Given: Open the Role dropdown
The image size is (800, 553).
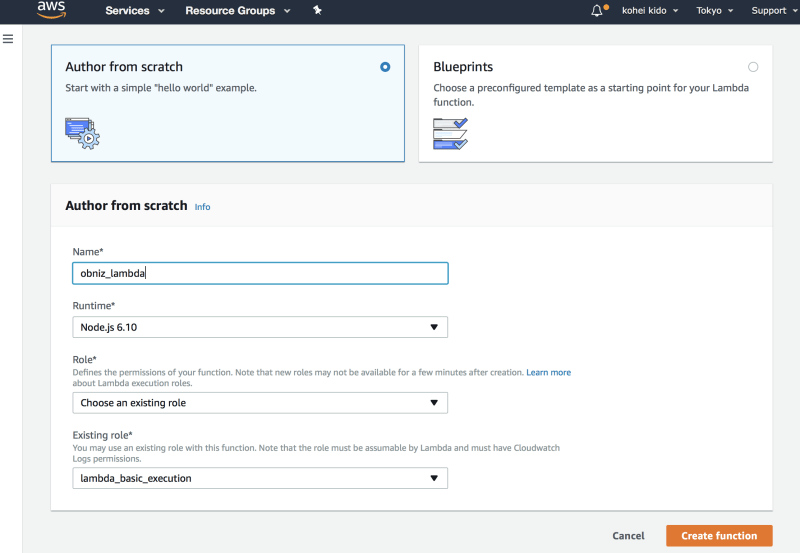Looking at the screenshot, I should pyautogui.click(x=260, y=403).
